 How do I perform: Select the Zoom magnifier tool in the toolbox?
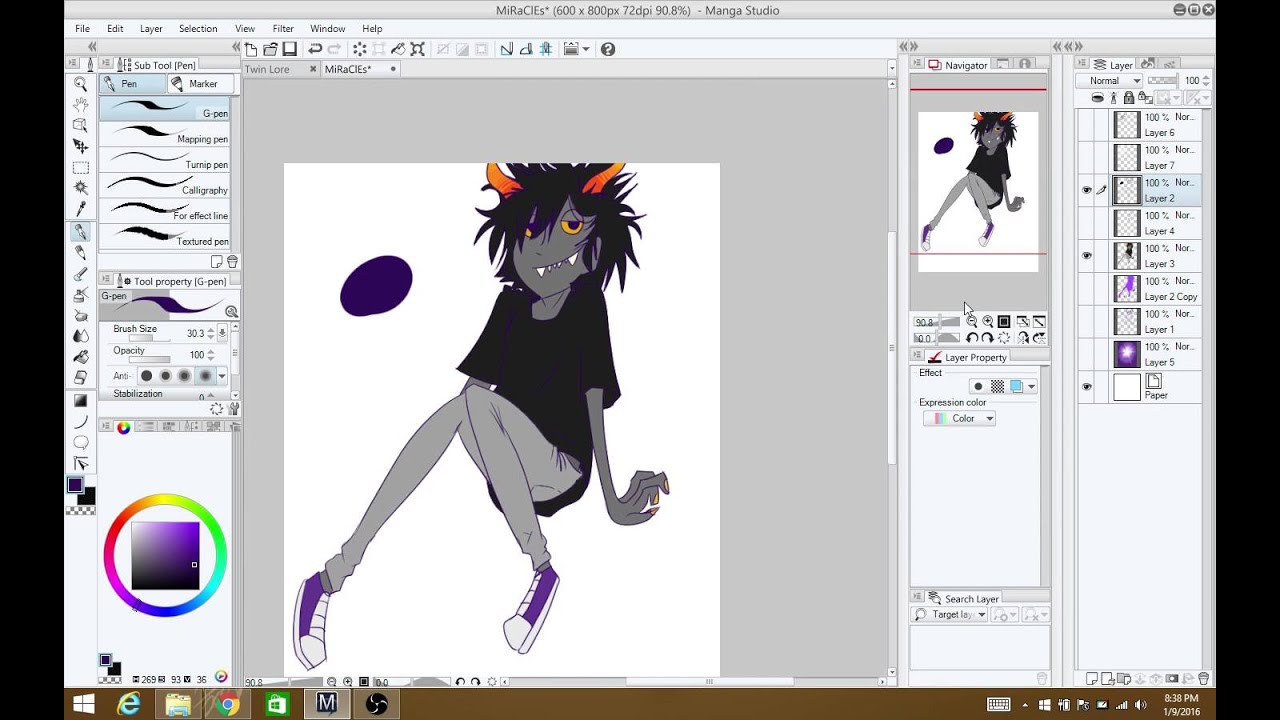80,84
